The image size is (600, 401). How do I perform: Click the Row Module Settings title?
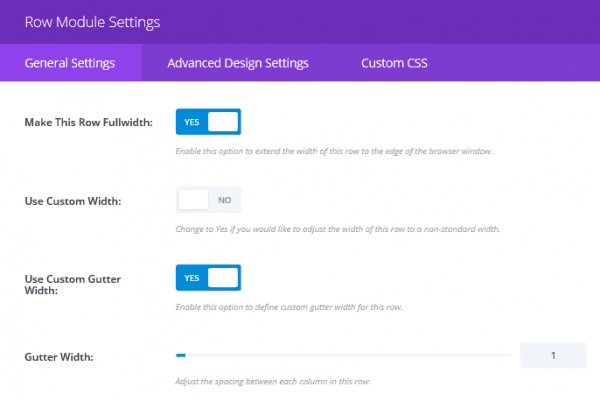(92, 20)
